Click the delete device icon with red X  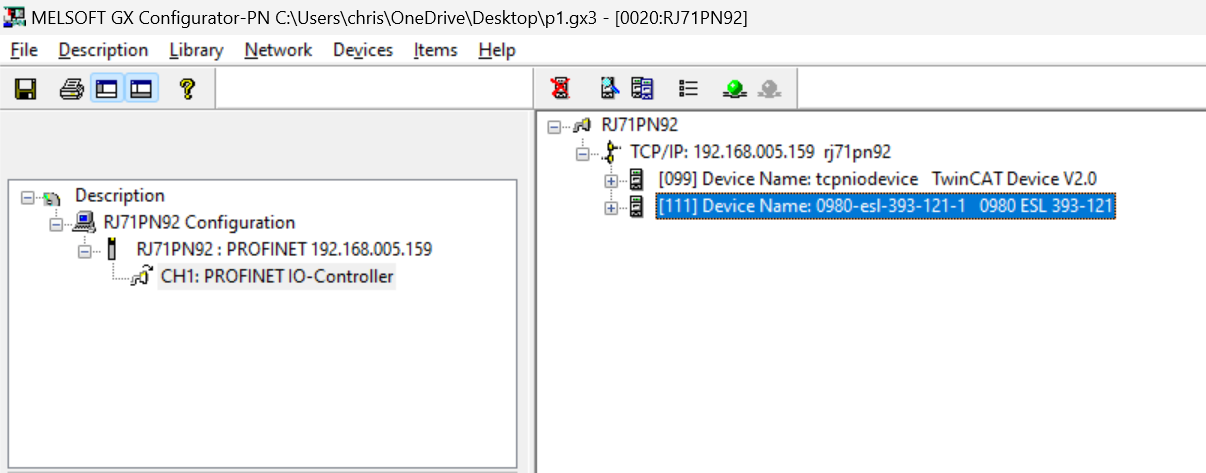(x=560, y=89)
